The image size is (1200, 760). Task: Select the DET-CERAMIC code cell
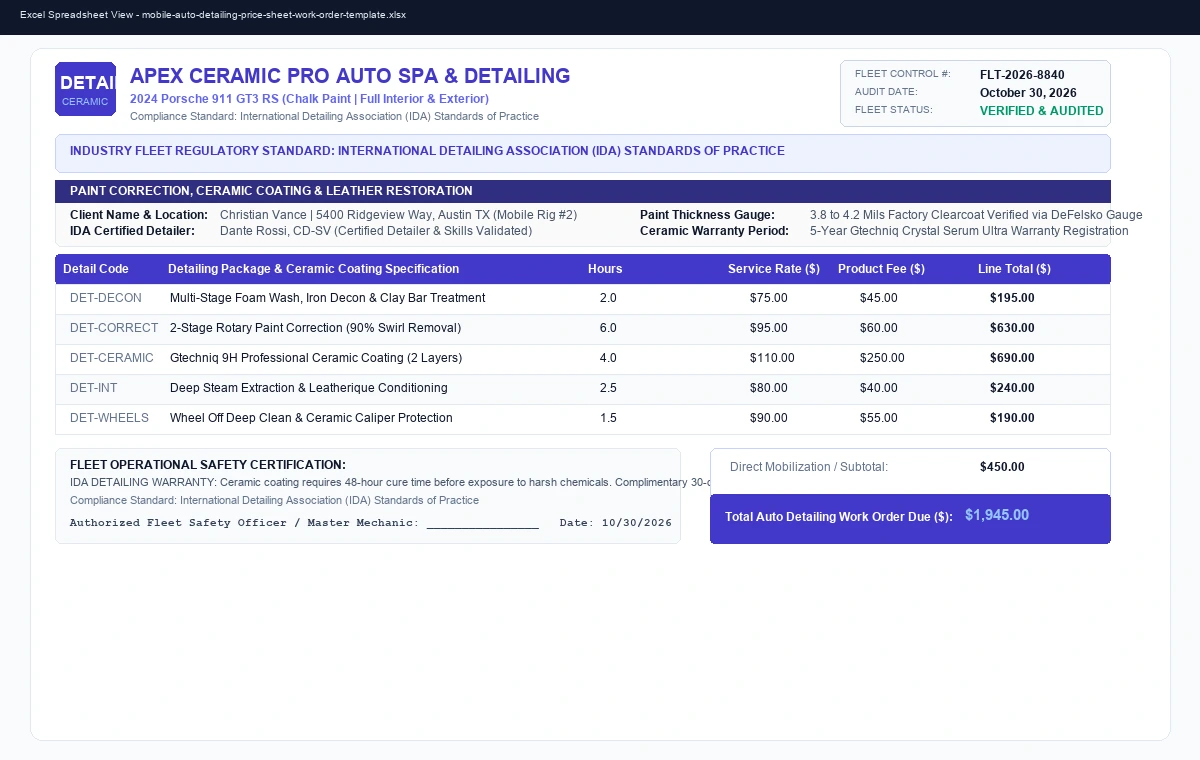click(112, 358)
